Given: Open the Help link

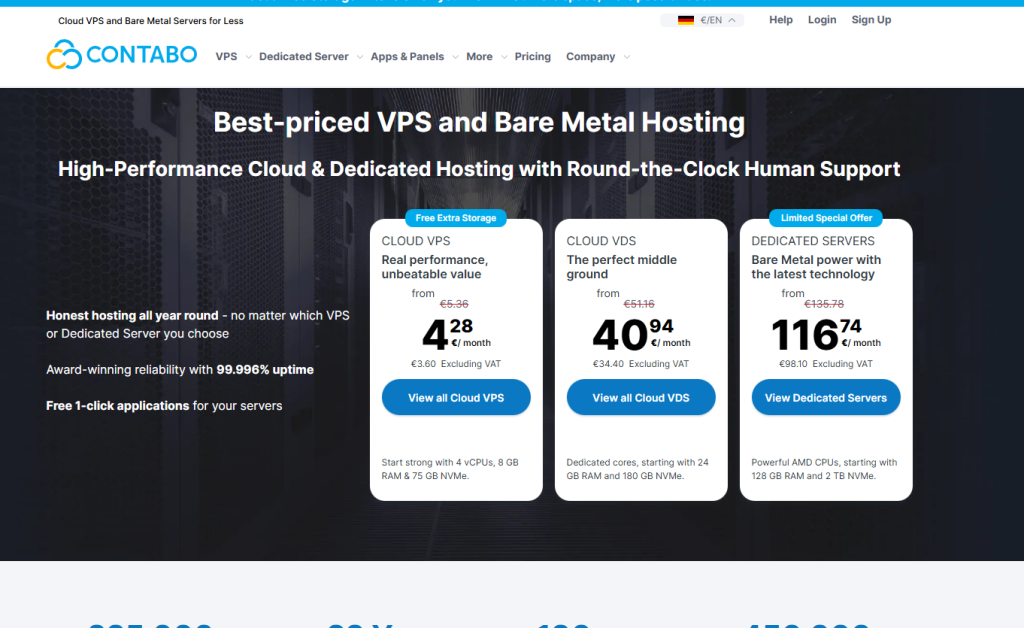Looking at the screenshot, I should click(780, 20).
